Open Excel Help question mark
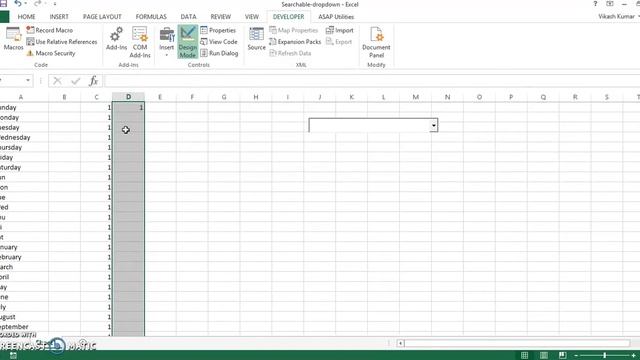This screenshot has height=360, width=640. pyautogui.click(x=595, y=4)
